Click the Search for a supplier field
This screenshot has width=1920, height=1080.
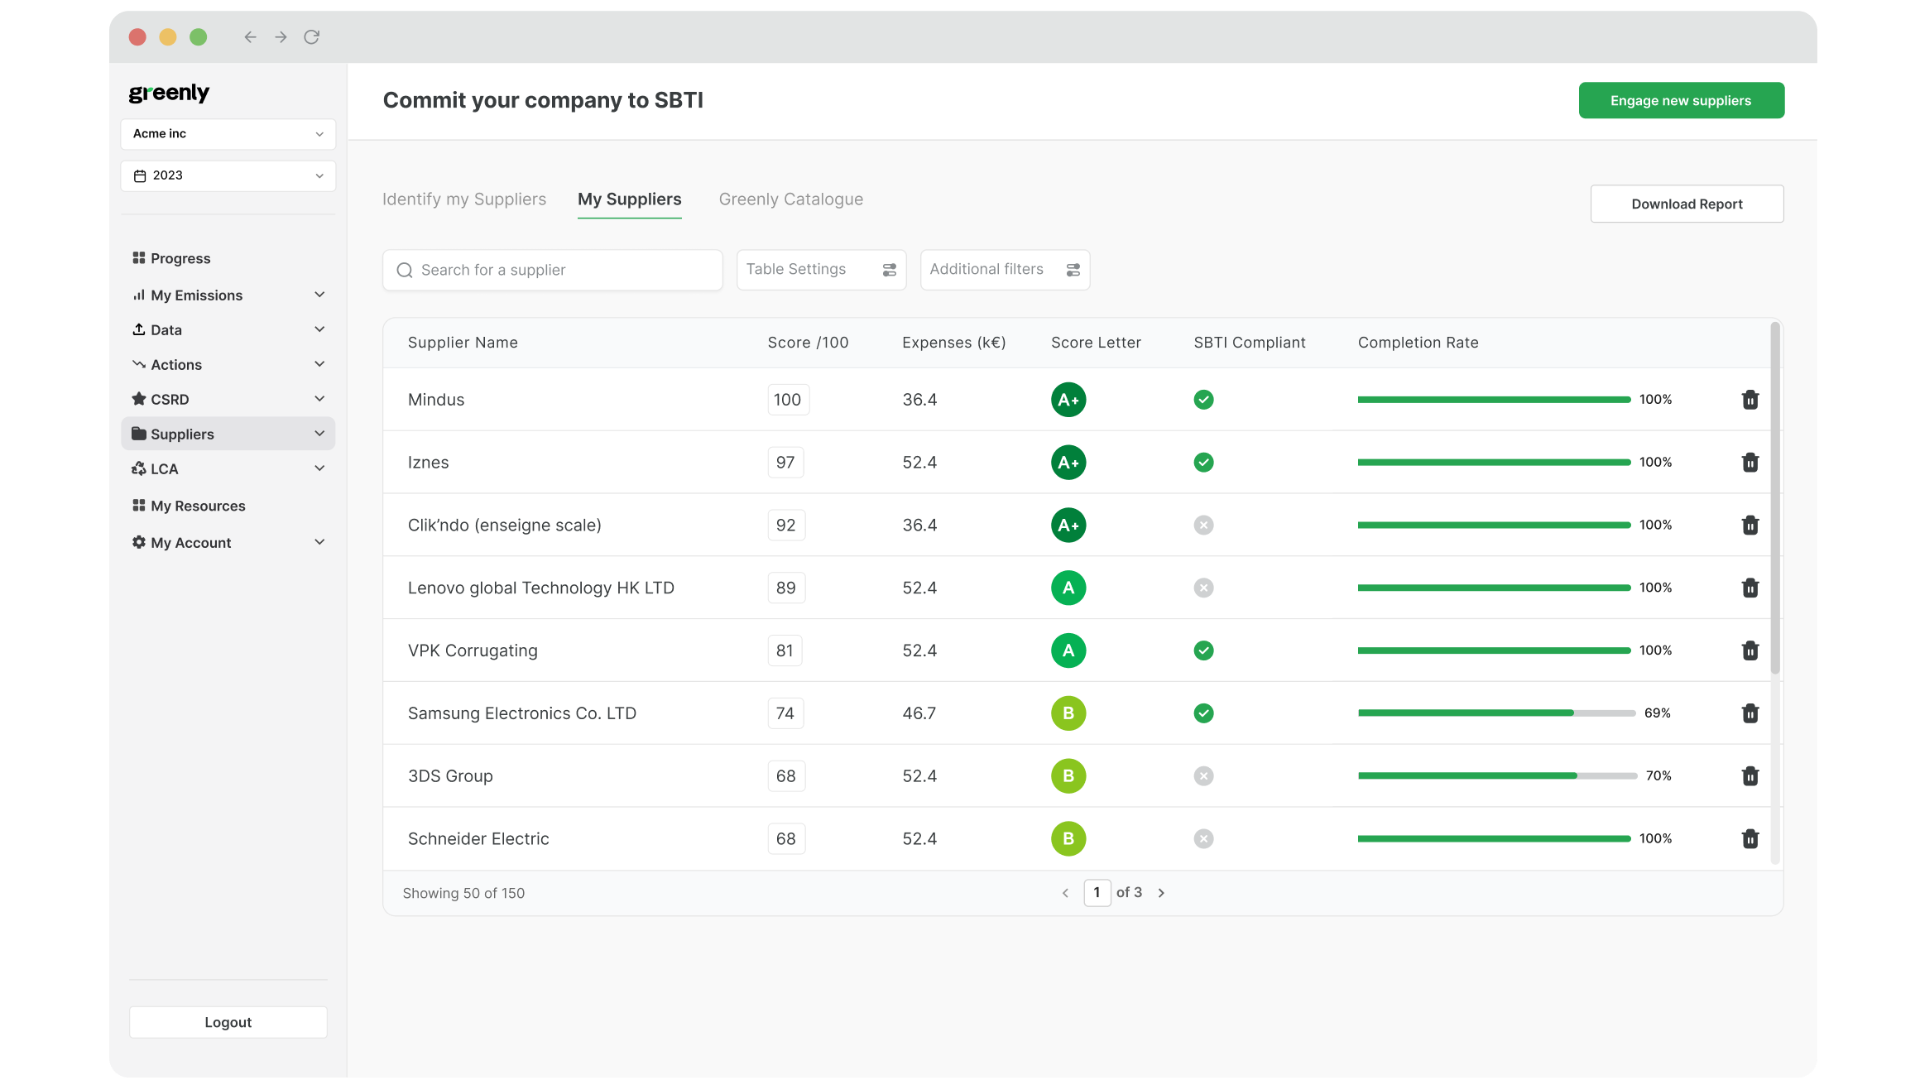[552, 270]
